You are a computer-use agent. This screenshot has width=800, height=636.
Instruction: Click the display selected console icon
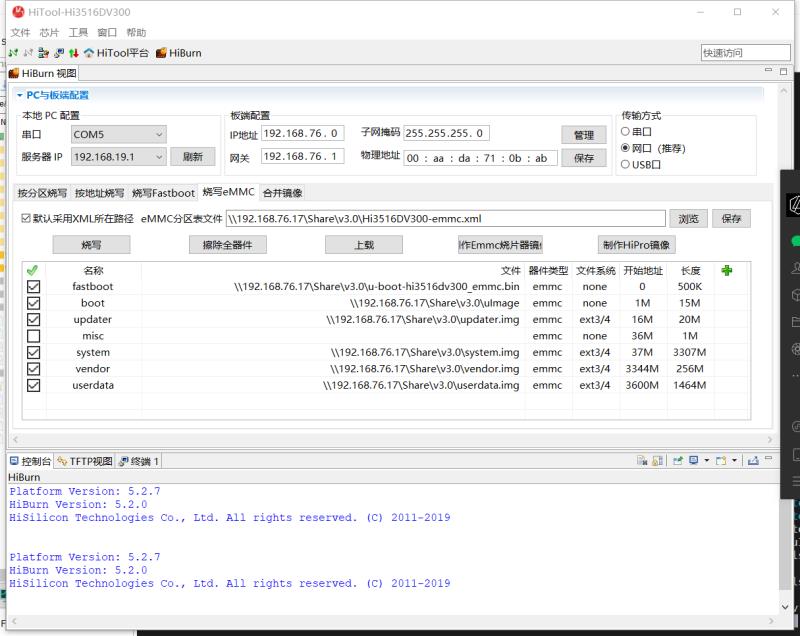tap(694, 461)
